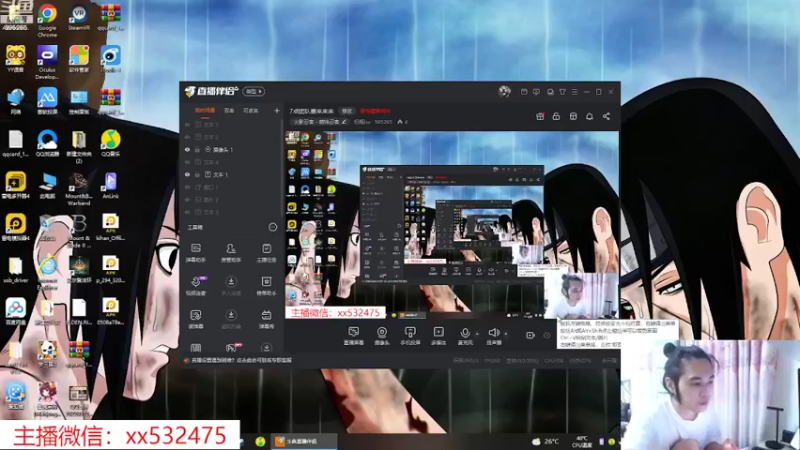
Task: Add a new scene with plus button
Action: point(277,110)
